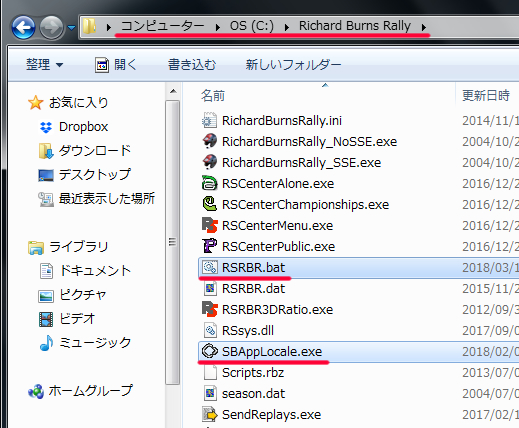Click the navigation pane scrollbar thumb
The height and width of the screenshot is (428, 519).
click(173, 242)
